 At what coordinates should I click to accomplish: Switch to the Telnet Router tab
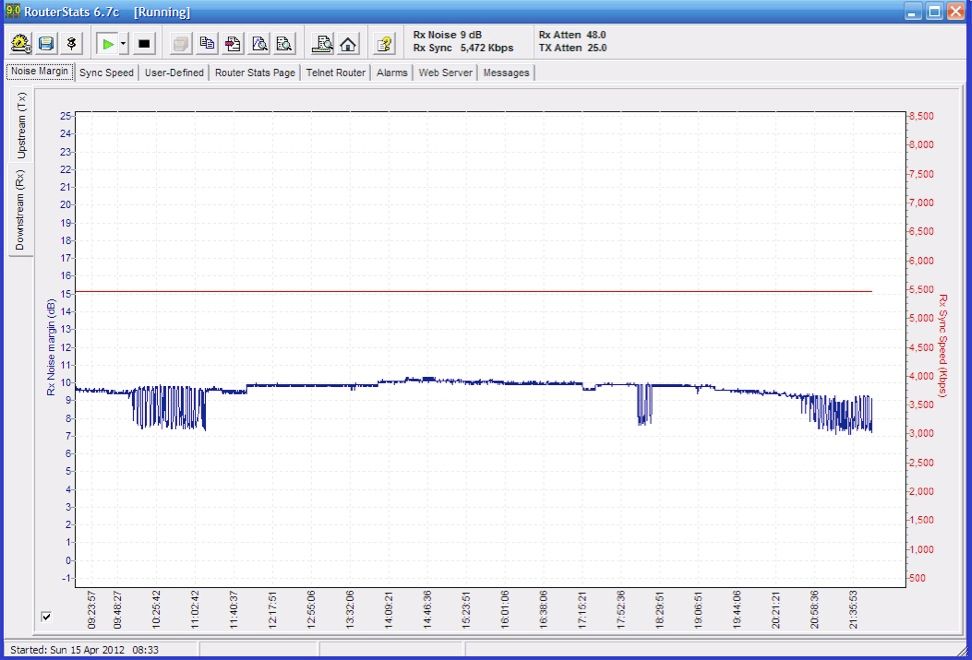(x=335, y=73)
